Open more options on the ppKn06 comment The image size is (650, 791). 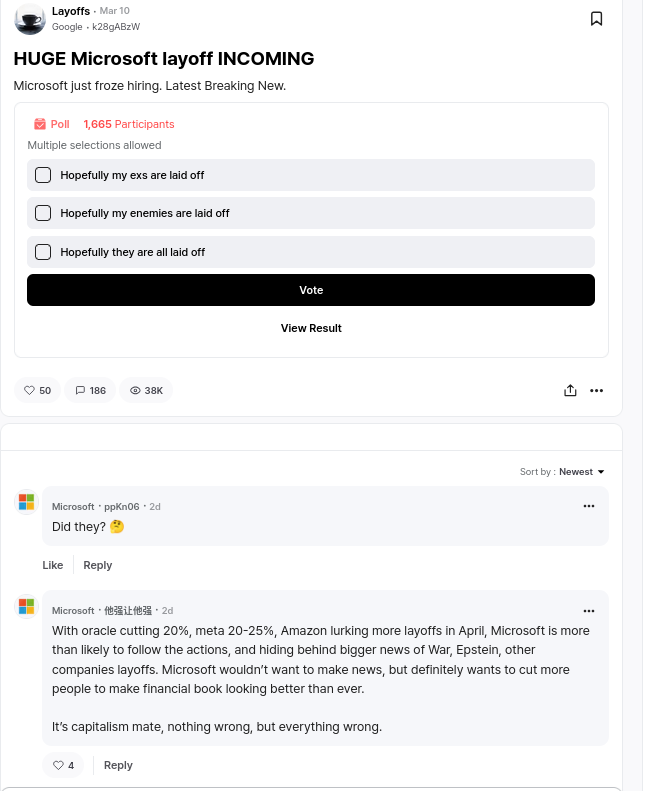click(x=589, y=506)
